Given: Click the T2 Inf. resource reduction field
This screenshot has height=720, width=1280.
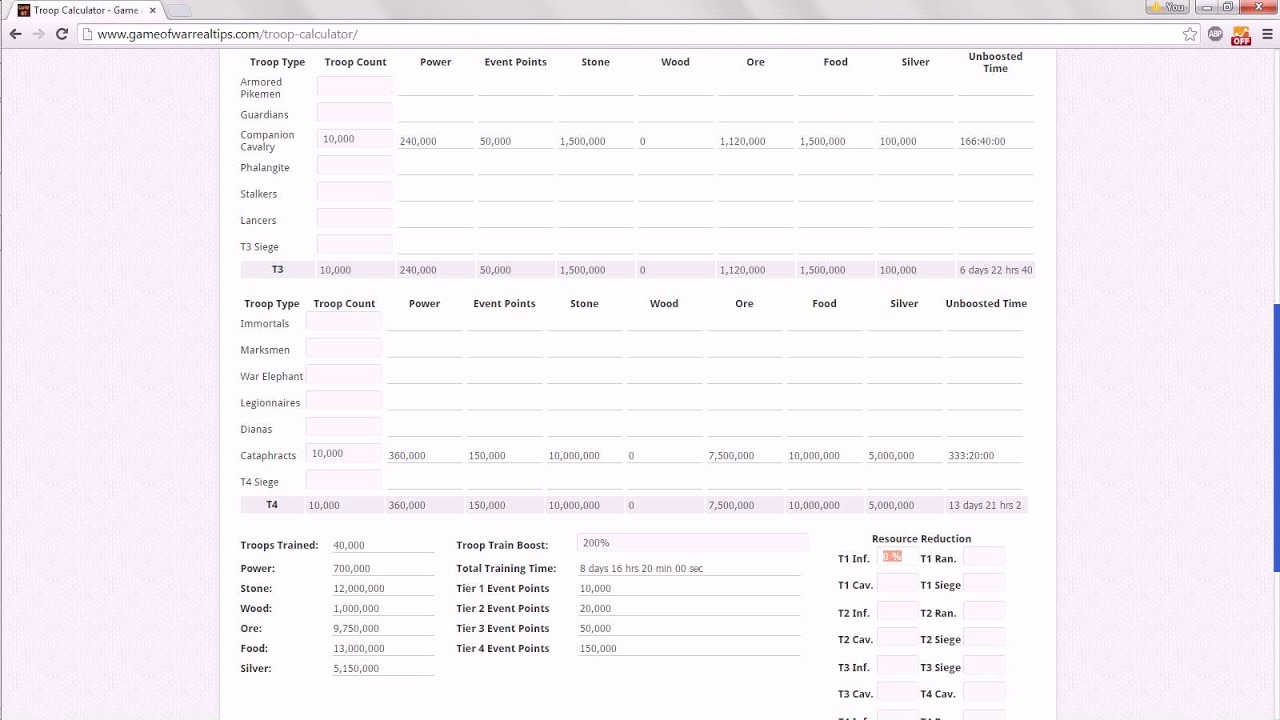Looking at the screenshot, I should [x=897, y=611].
